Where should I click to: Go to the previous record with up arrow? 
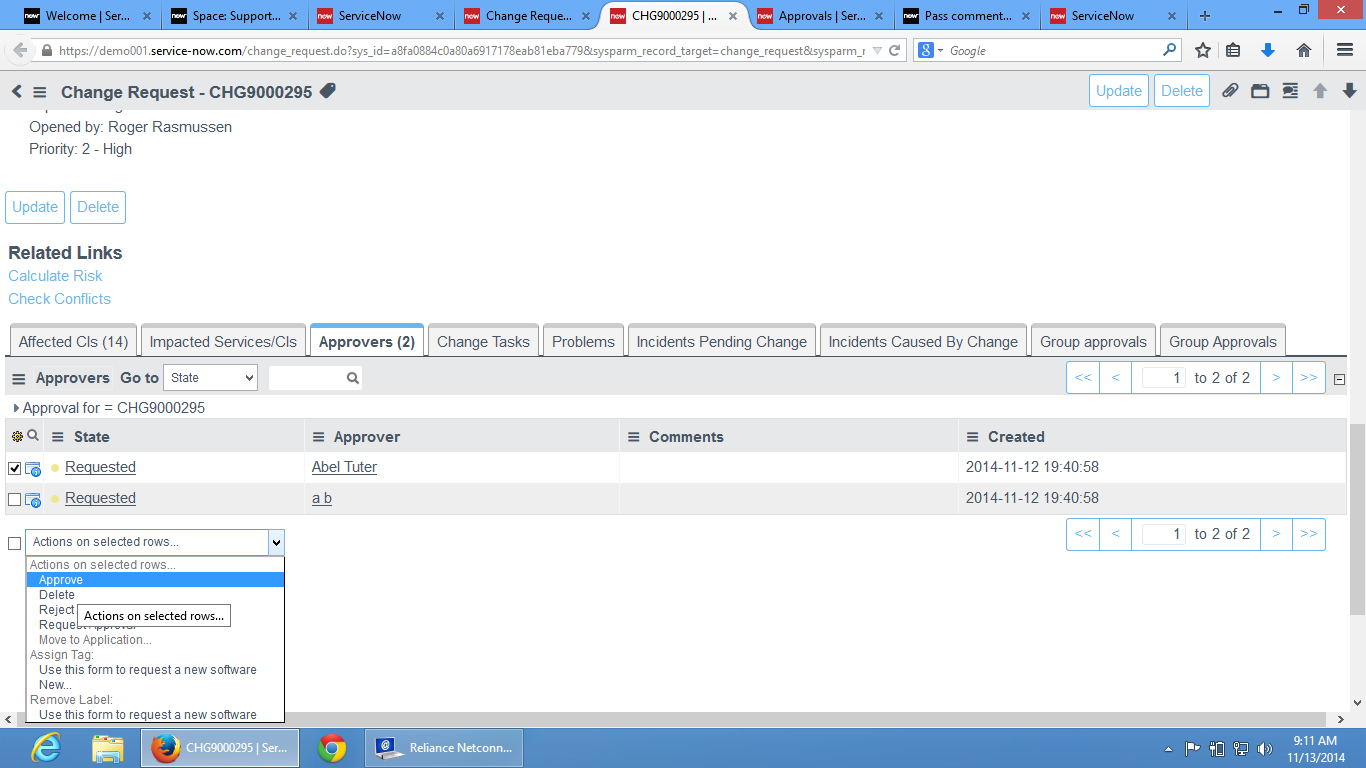[x=1320, y=91]
